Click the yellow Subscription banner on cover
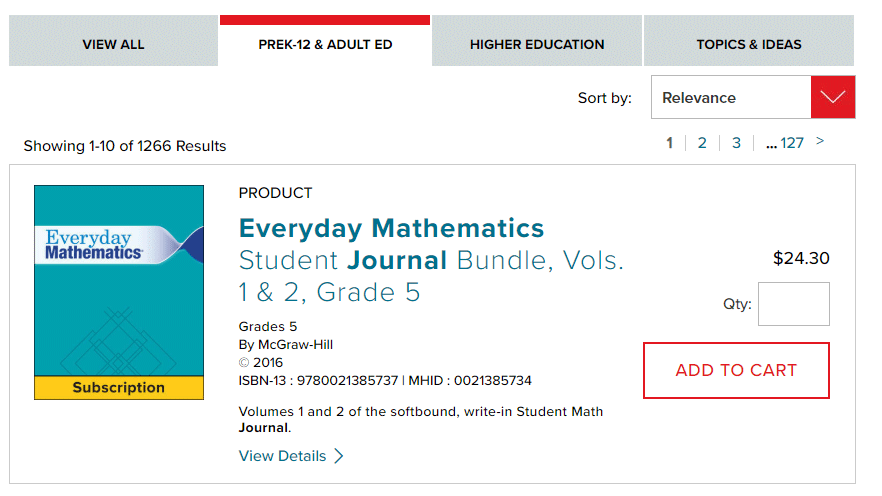Viewport: 882px width, 496px height. [x=119, y=388]
